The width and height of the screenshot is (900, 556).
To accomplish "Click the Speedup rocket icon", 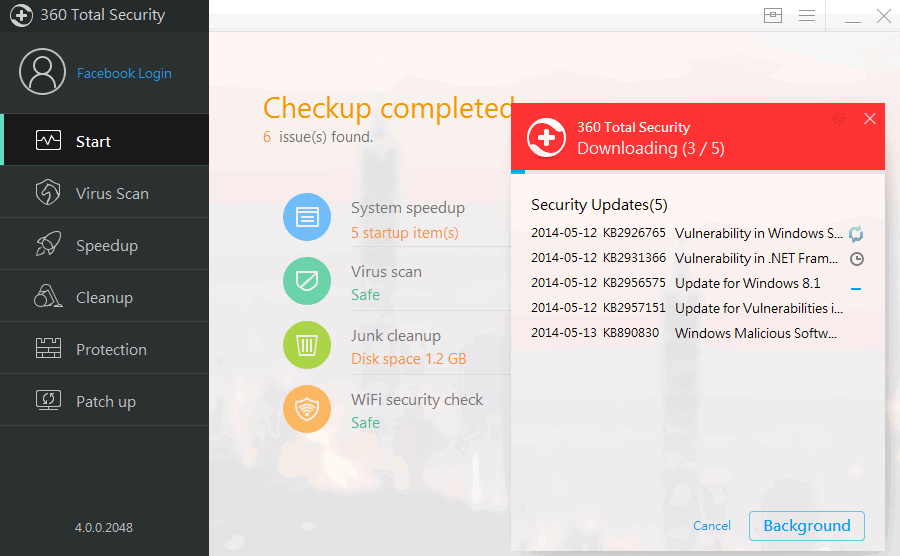I will point(48,244).
